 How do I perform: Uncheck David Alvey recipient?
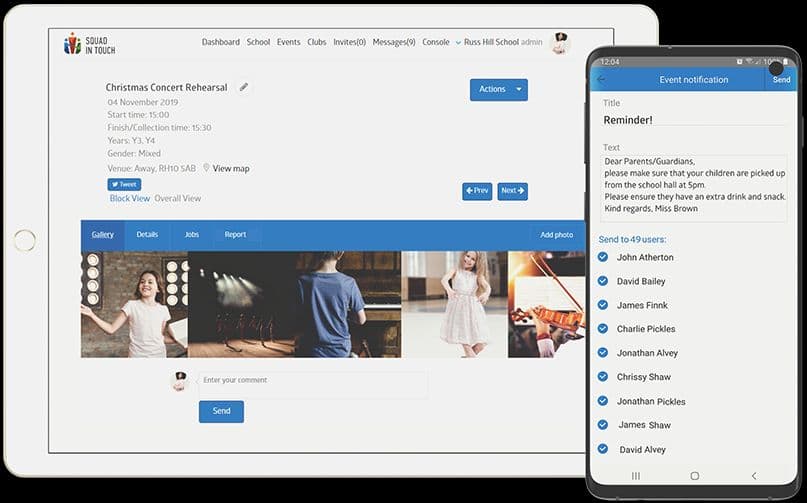click(x=603, y=449)
